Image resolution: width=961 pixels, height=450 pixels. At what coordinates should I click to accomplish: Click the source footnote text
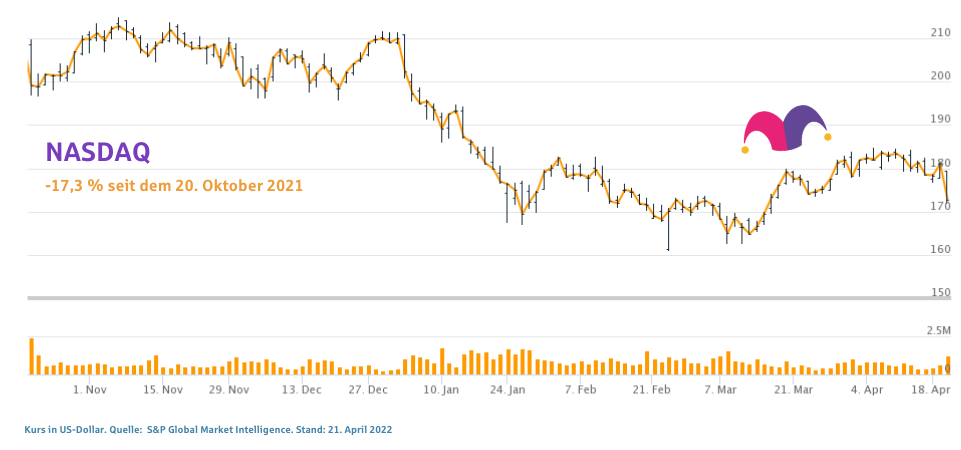tap(208, 429)
